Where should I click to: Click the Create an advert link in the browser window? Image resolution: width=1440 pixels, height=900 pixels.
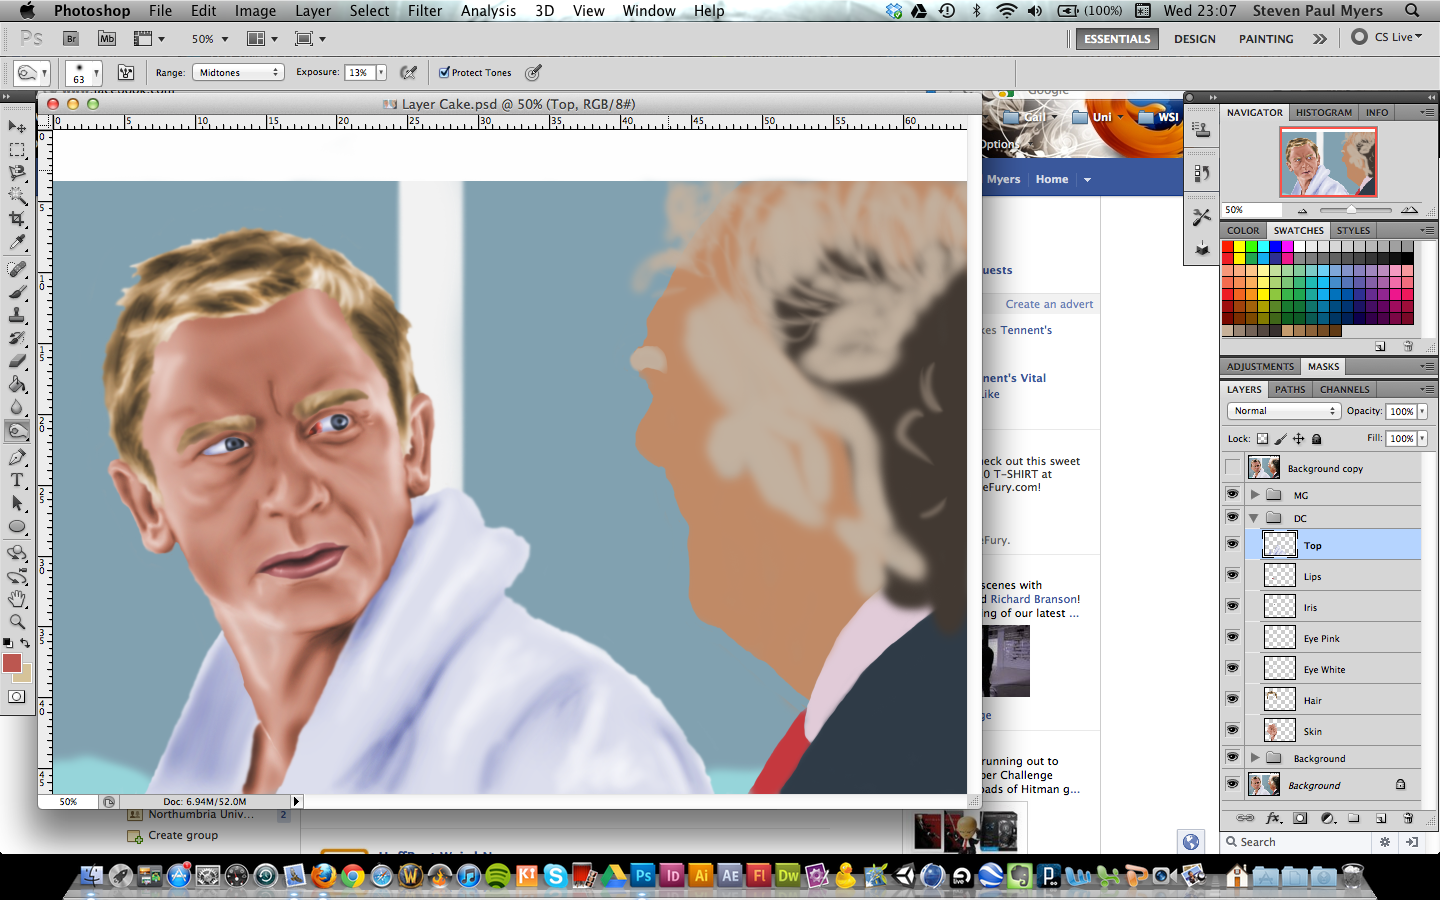[1049, 304]
